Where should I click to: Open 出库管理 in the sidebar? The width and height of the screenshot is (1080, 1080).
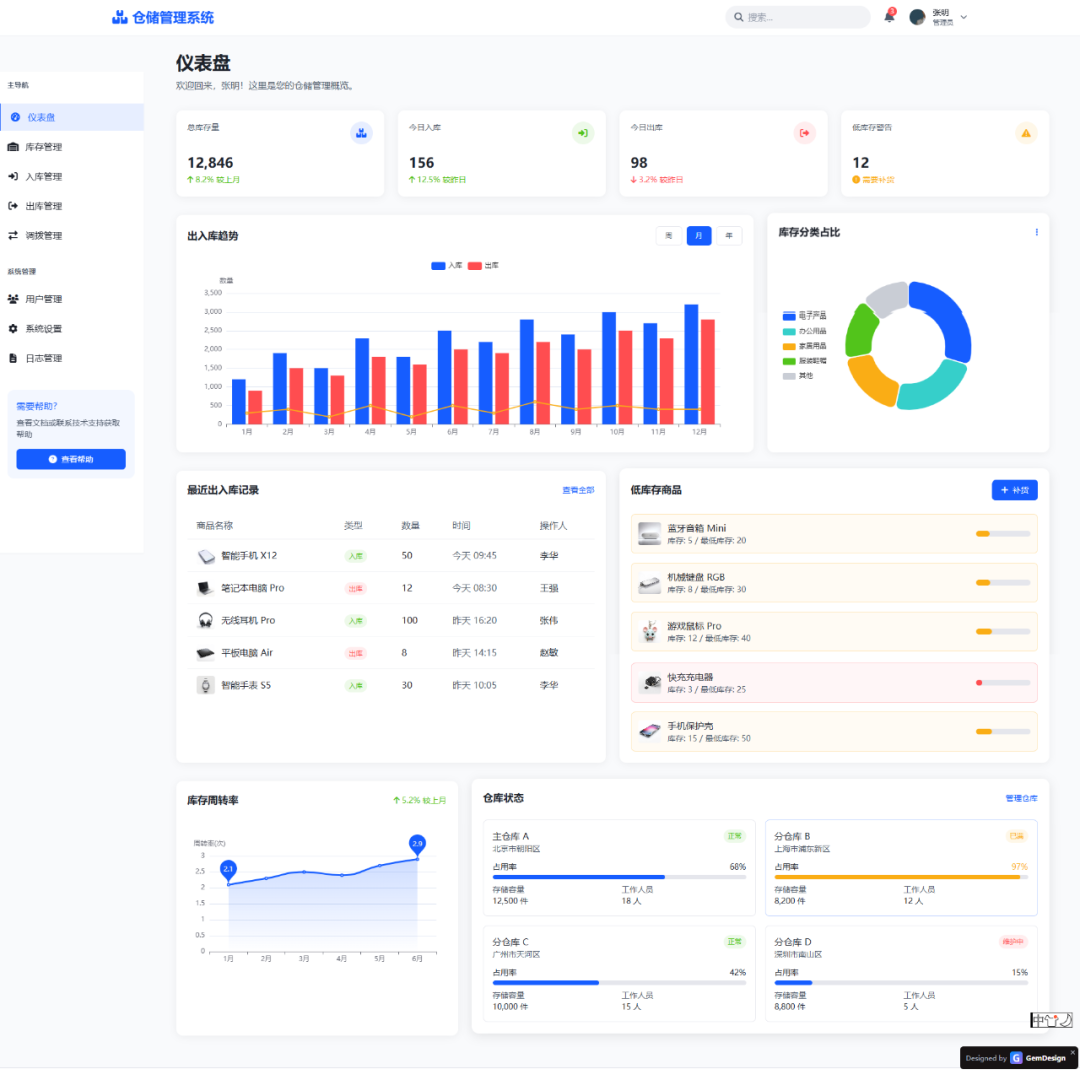[72, 206]
